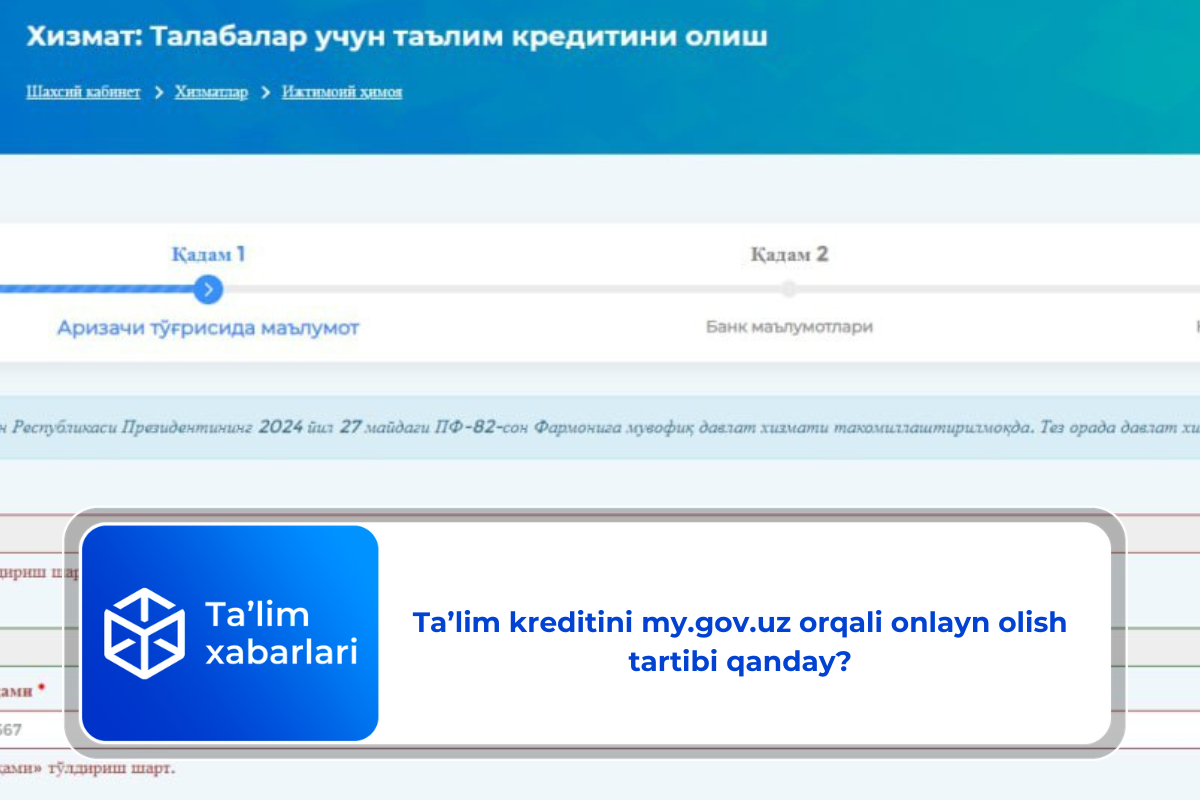Click the blue step progress bar

coord(100,290)
